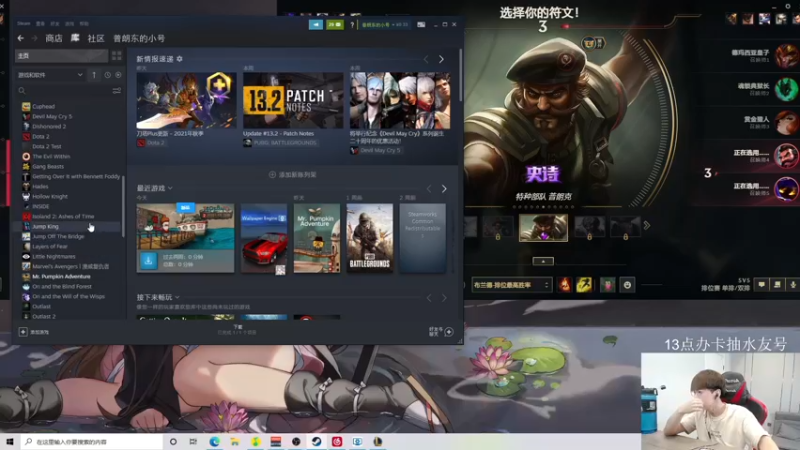Select the highlighted Gangplank skin thumbnail
The height and width of the screenshot is (450, 800).
coord(543,227)
